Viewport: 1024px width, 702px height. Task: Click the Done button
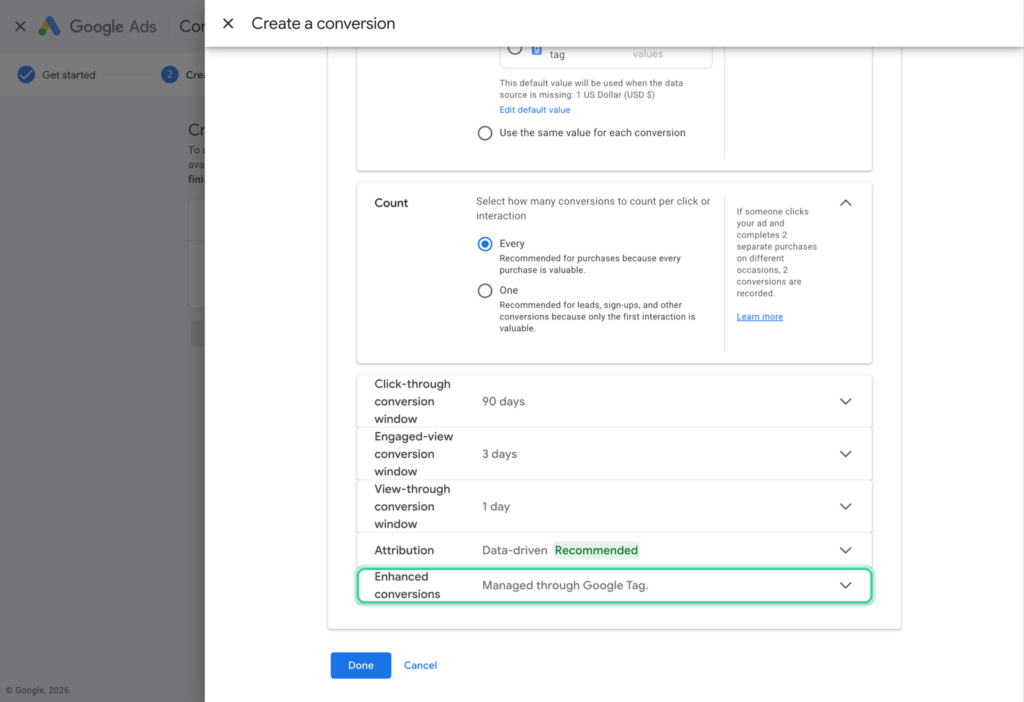tap(360, 665)
